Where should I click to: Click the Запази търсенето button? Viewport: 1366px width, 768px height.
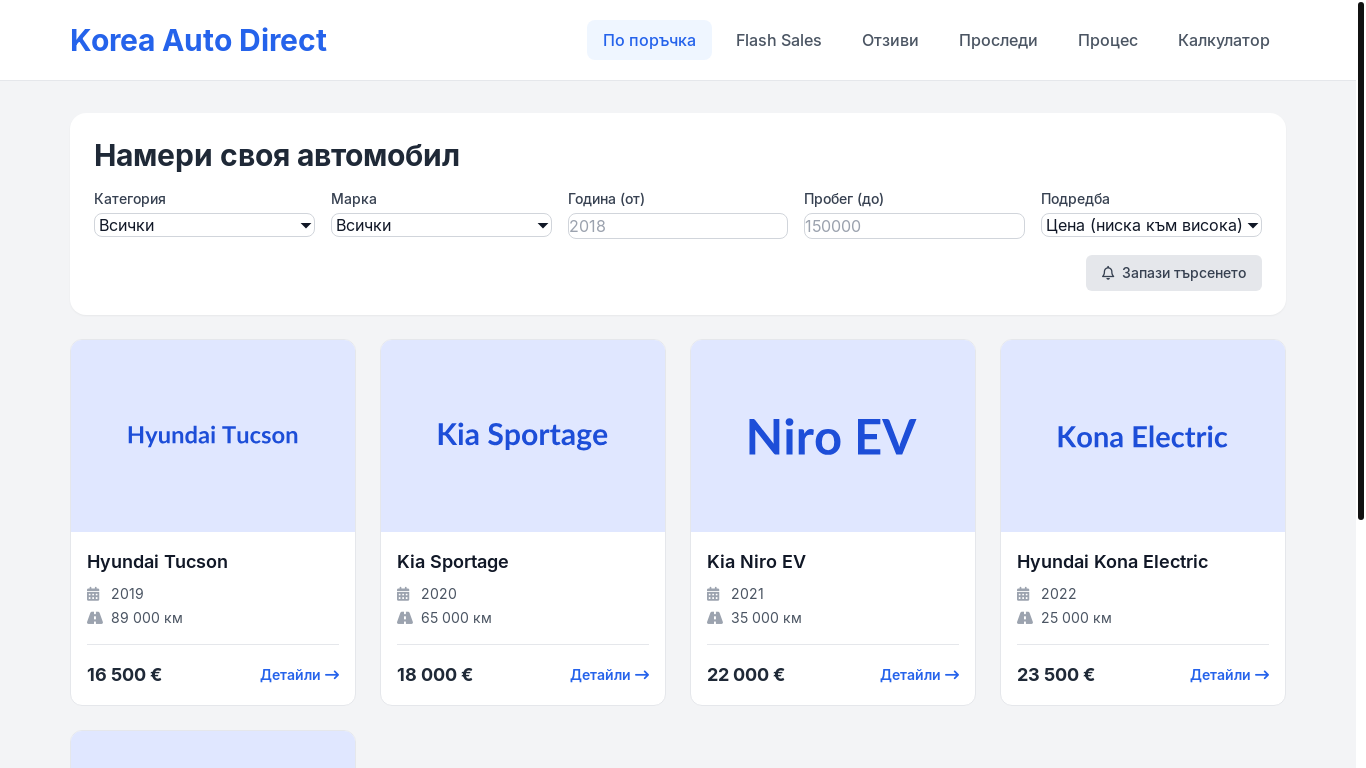[x=1174, y=273]
